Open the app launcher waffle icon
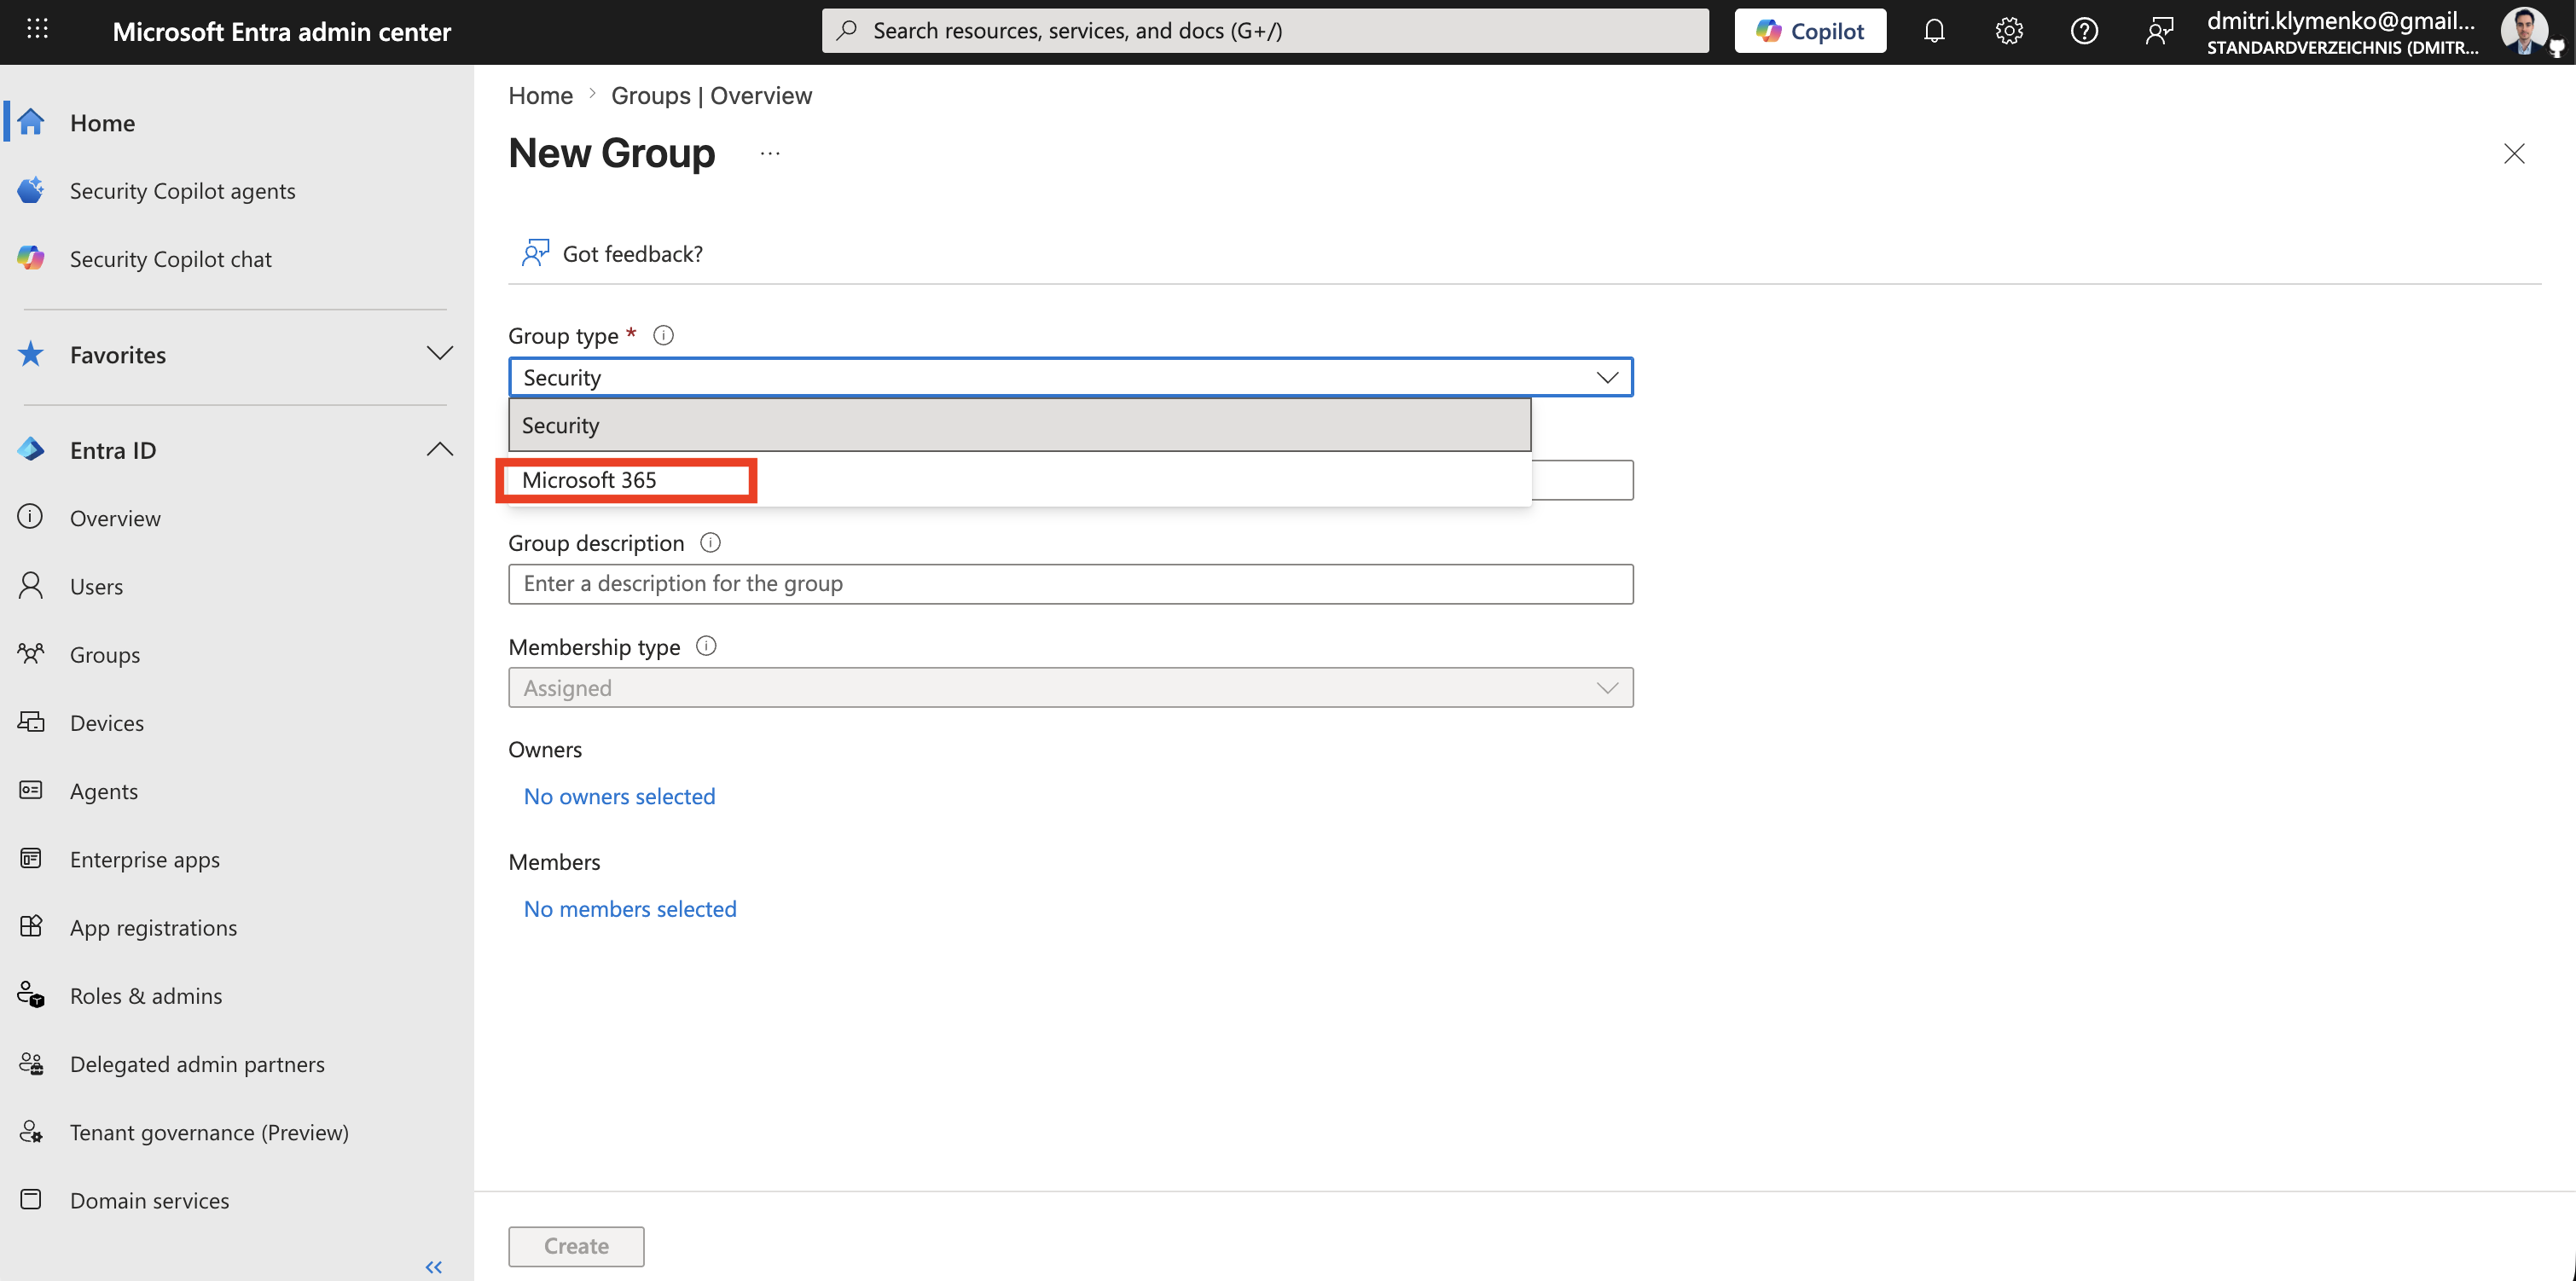The image size is (2576, 1281). tap(37, 30)
